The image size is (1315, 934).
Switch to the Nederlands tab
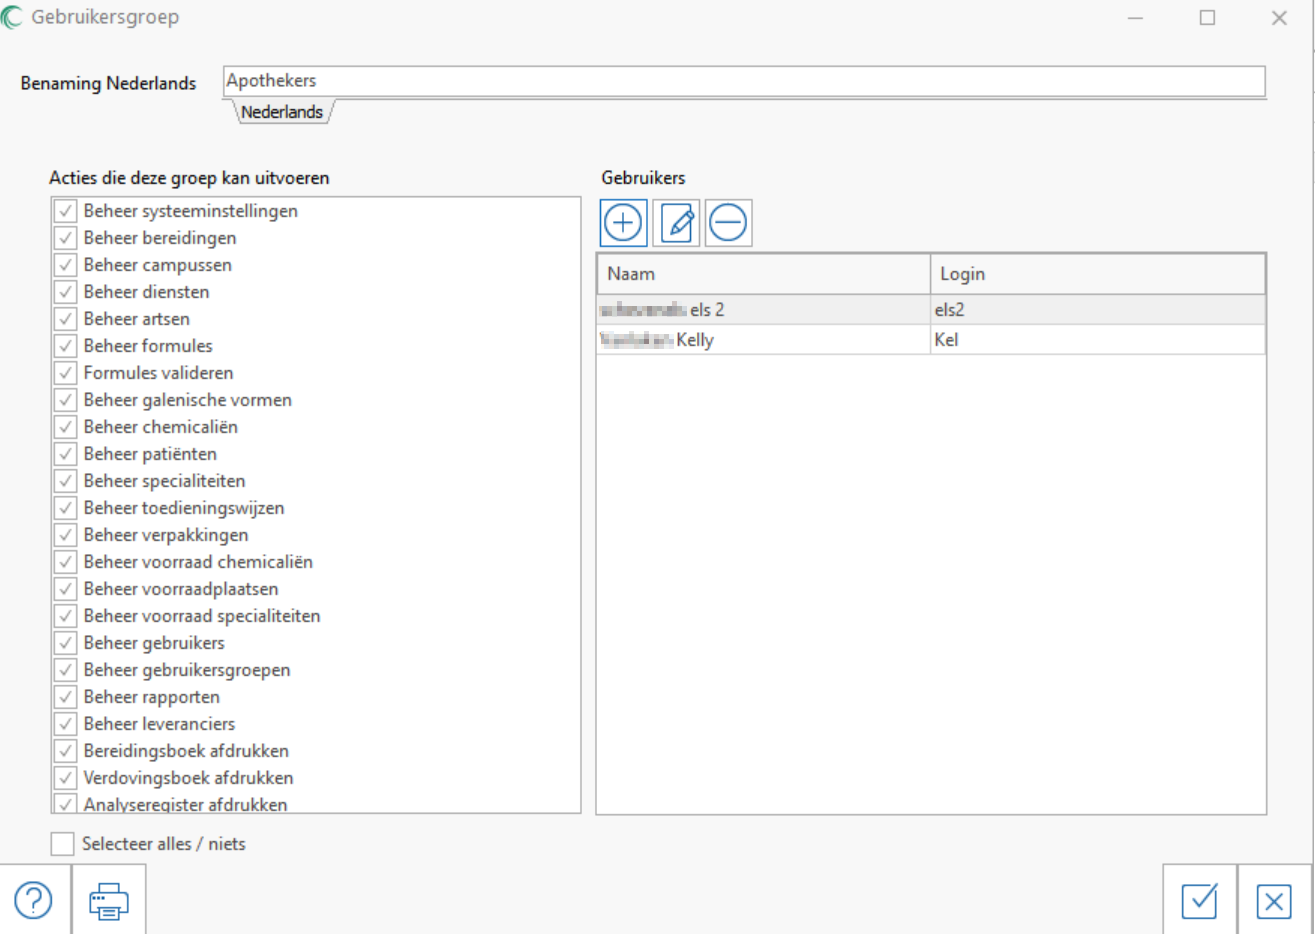[282, 112]
